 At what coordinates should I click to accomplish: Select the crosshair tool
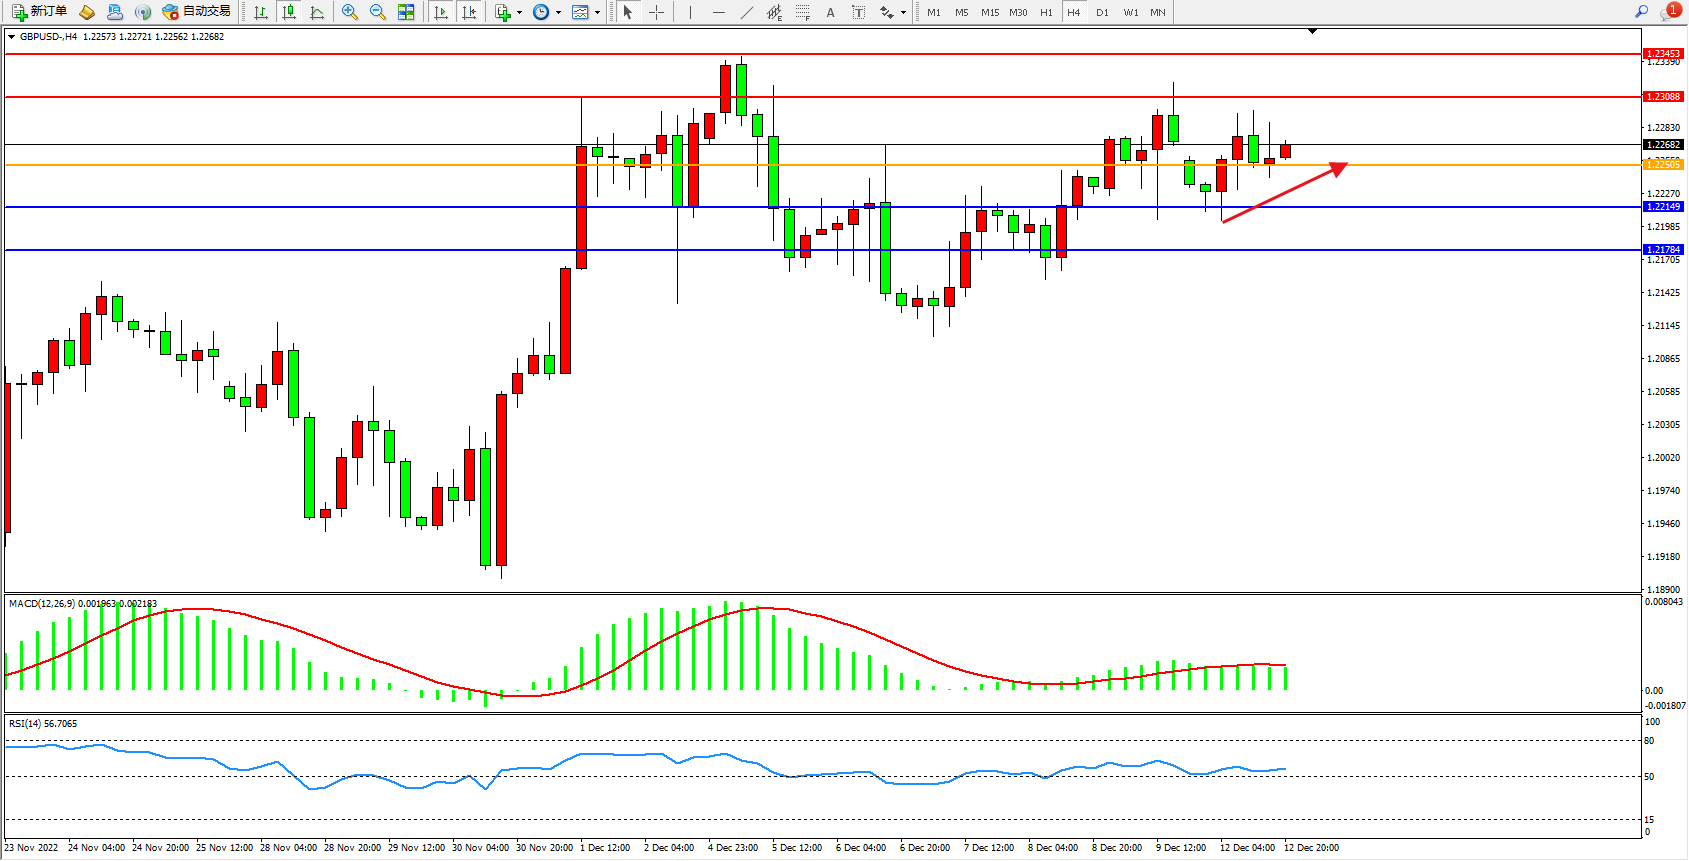[x=656, y=12]
